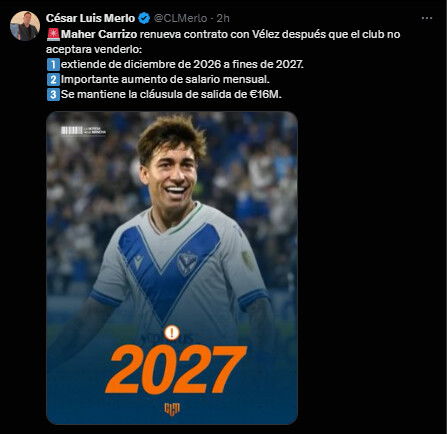Open the three-dot more options menu
The height and width of the screenshot is (434, 447).
click(427, 18)
